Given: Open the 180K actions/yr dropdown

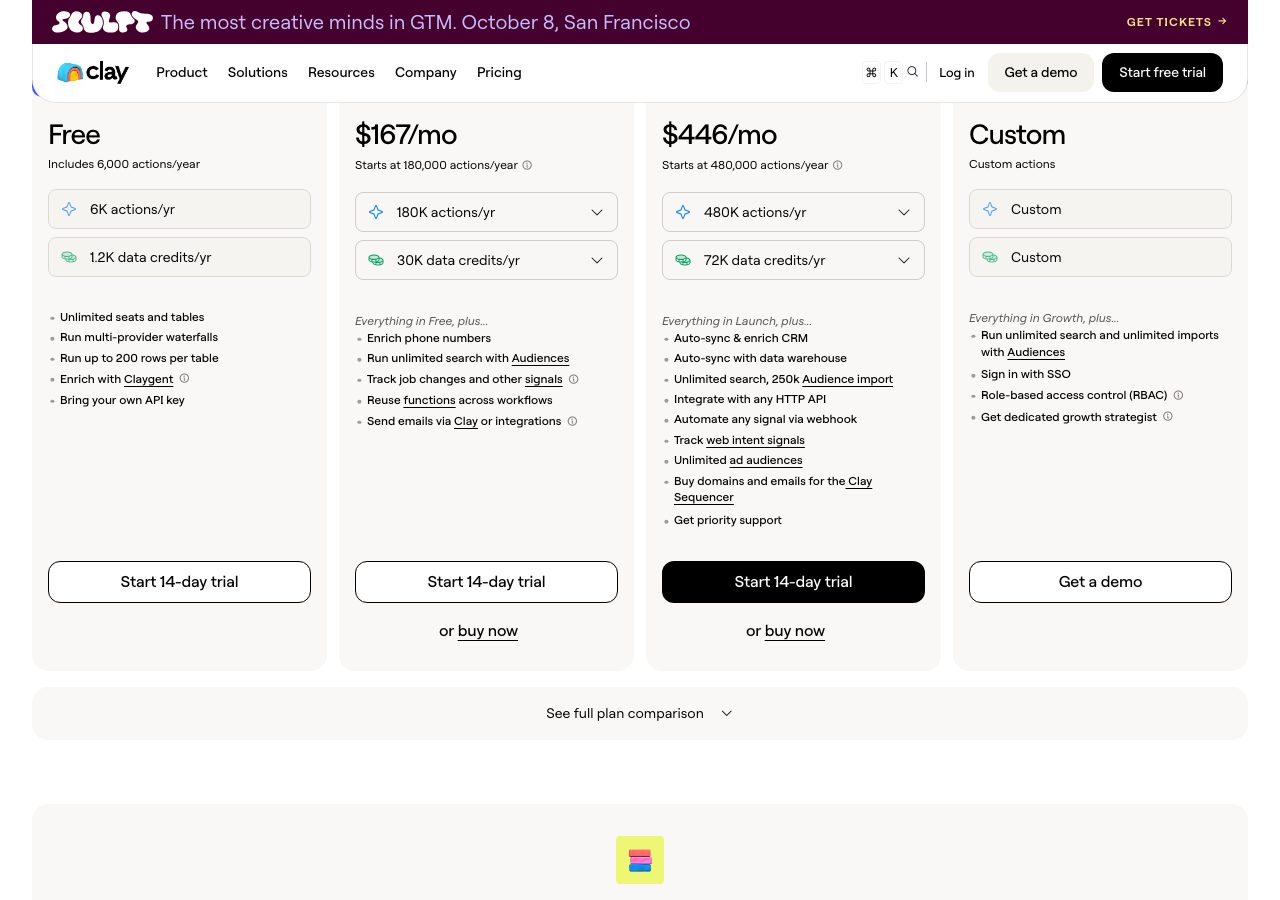Looking at the screenshot, I should [x=486, y=212].
